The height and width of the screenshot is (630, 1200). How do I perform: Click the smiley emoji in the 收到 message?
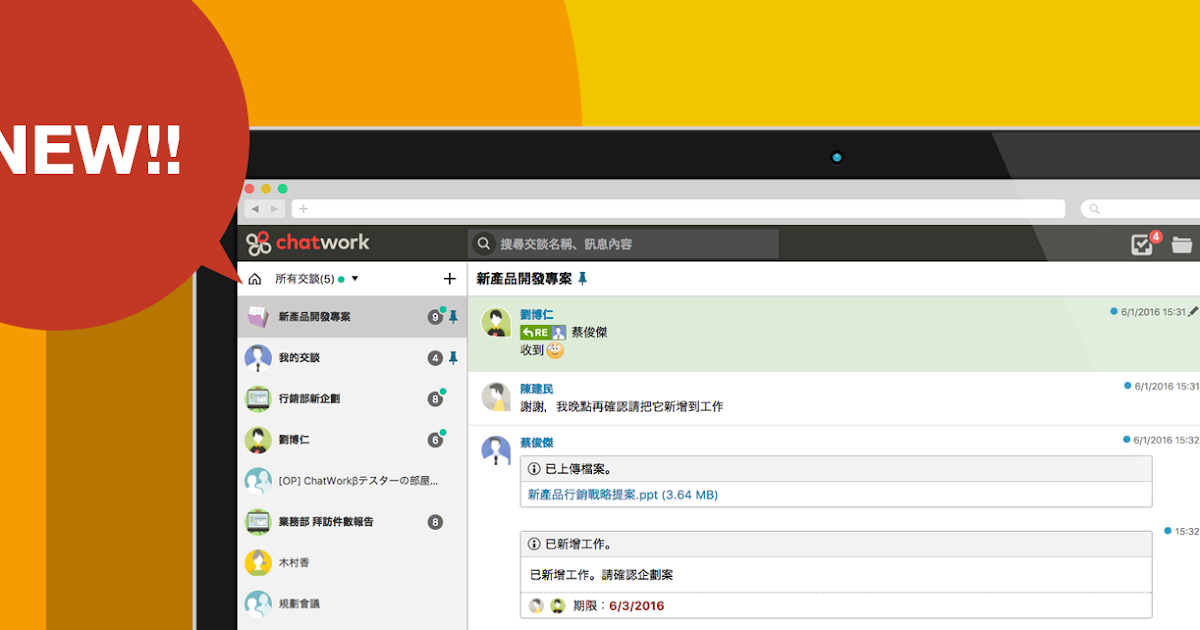pyautogui.click(x=558, y=350)
